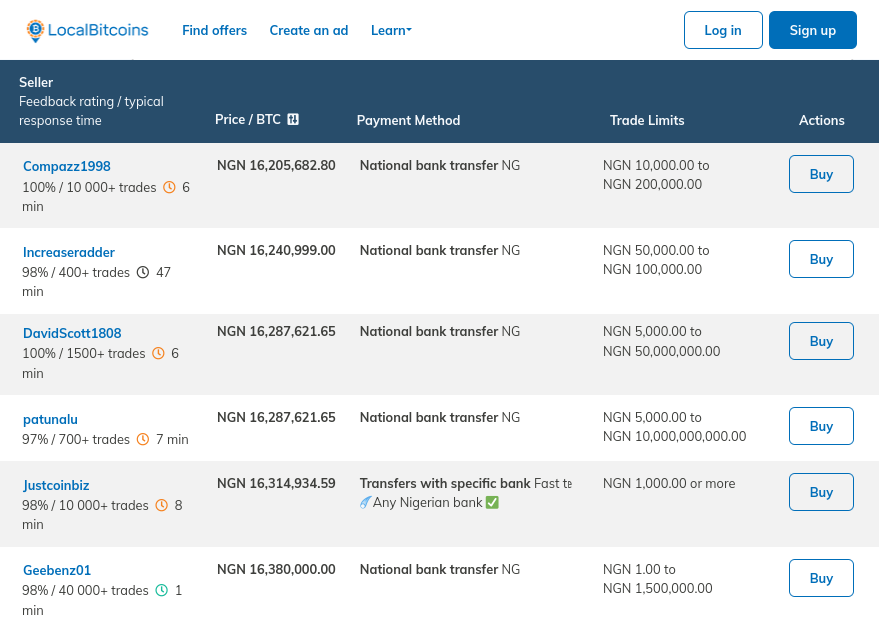Screen dimensions: 879x627
Task: Click green checkmark next to Any Nigerian bank
Action: coord(492,502)
